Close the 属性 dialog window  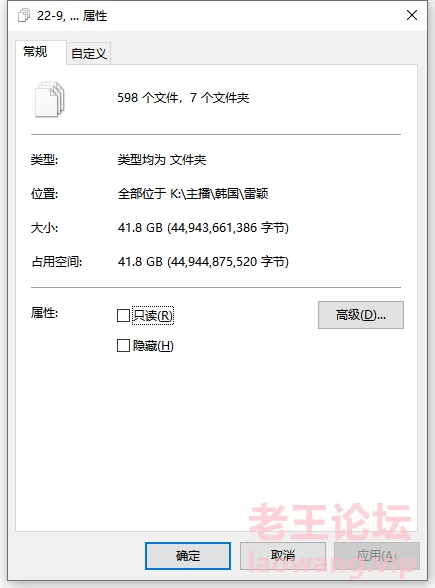(x=412, y=15)
